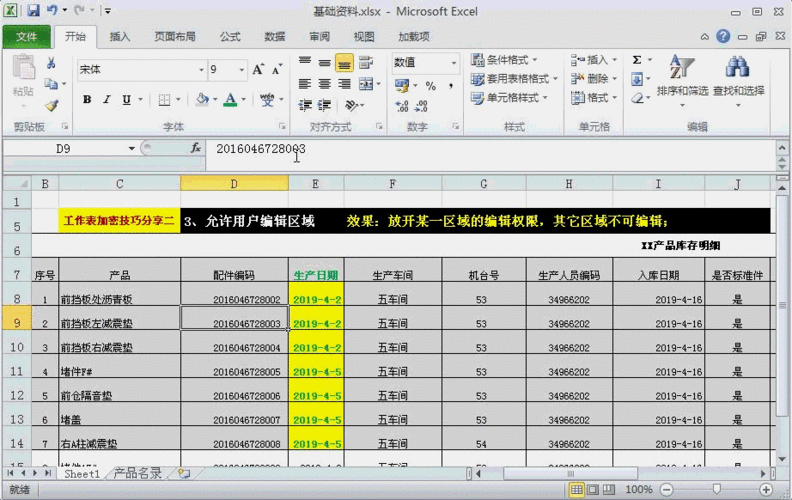This screenshot has height=500, width=792.
Task: Toggle the highlighted bottom align icon
Action: [x=344, y=62]
